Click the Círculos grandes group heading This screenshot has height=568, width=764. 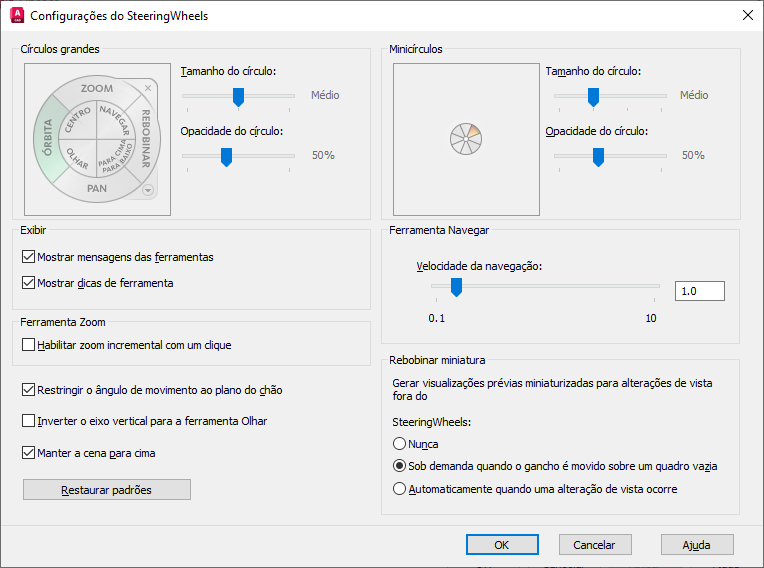coord(60,49)
